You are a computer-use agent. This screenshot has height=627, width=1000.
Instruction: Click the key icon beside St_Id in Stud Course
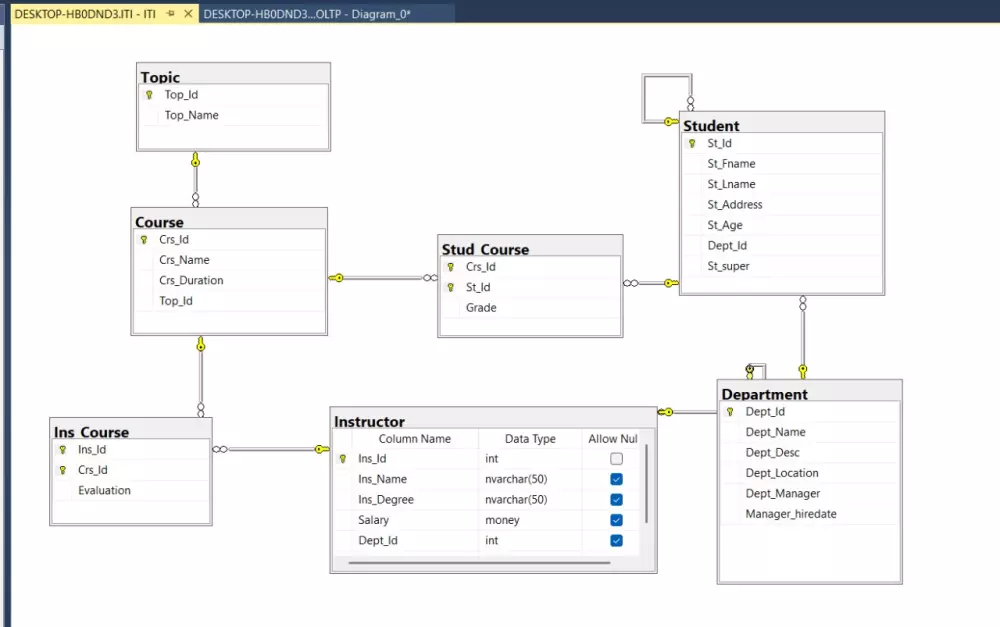[449, 287]
